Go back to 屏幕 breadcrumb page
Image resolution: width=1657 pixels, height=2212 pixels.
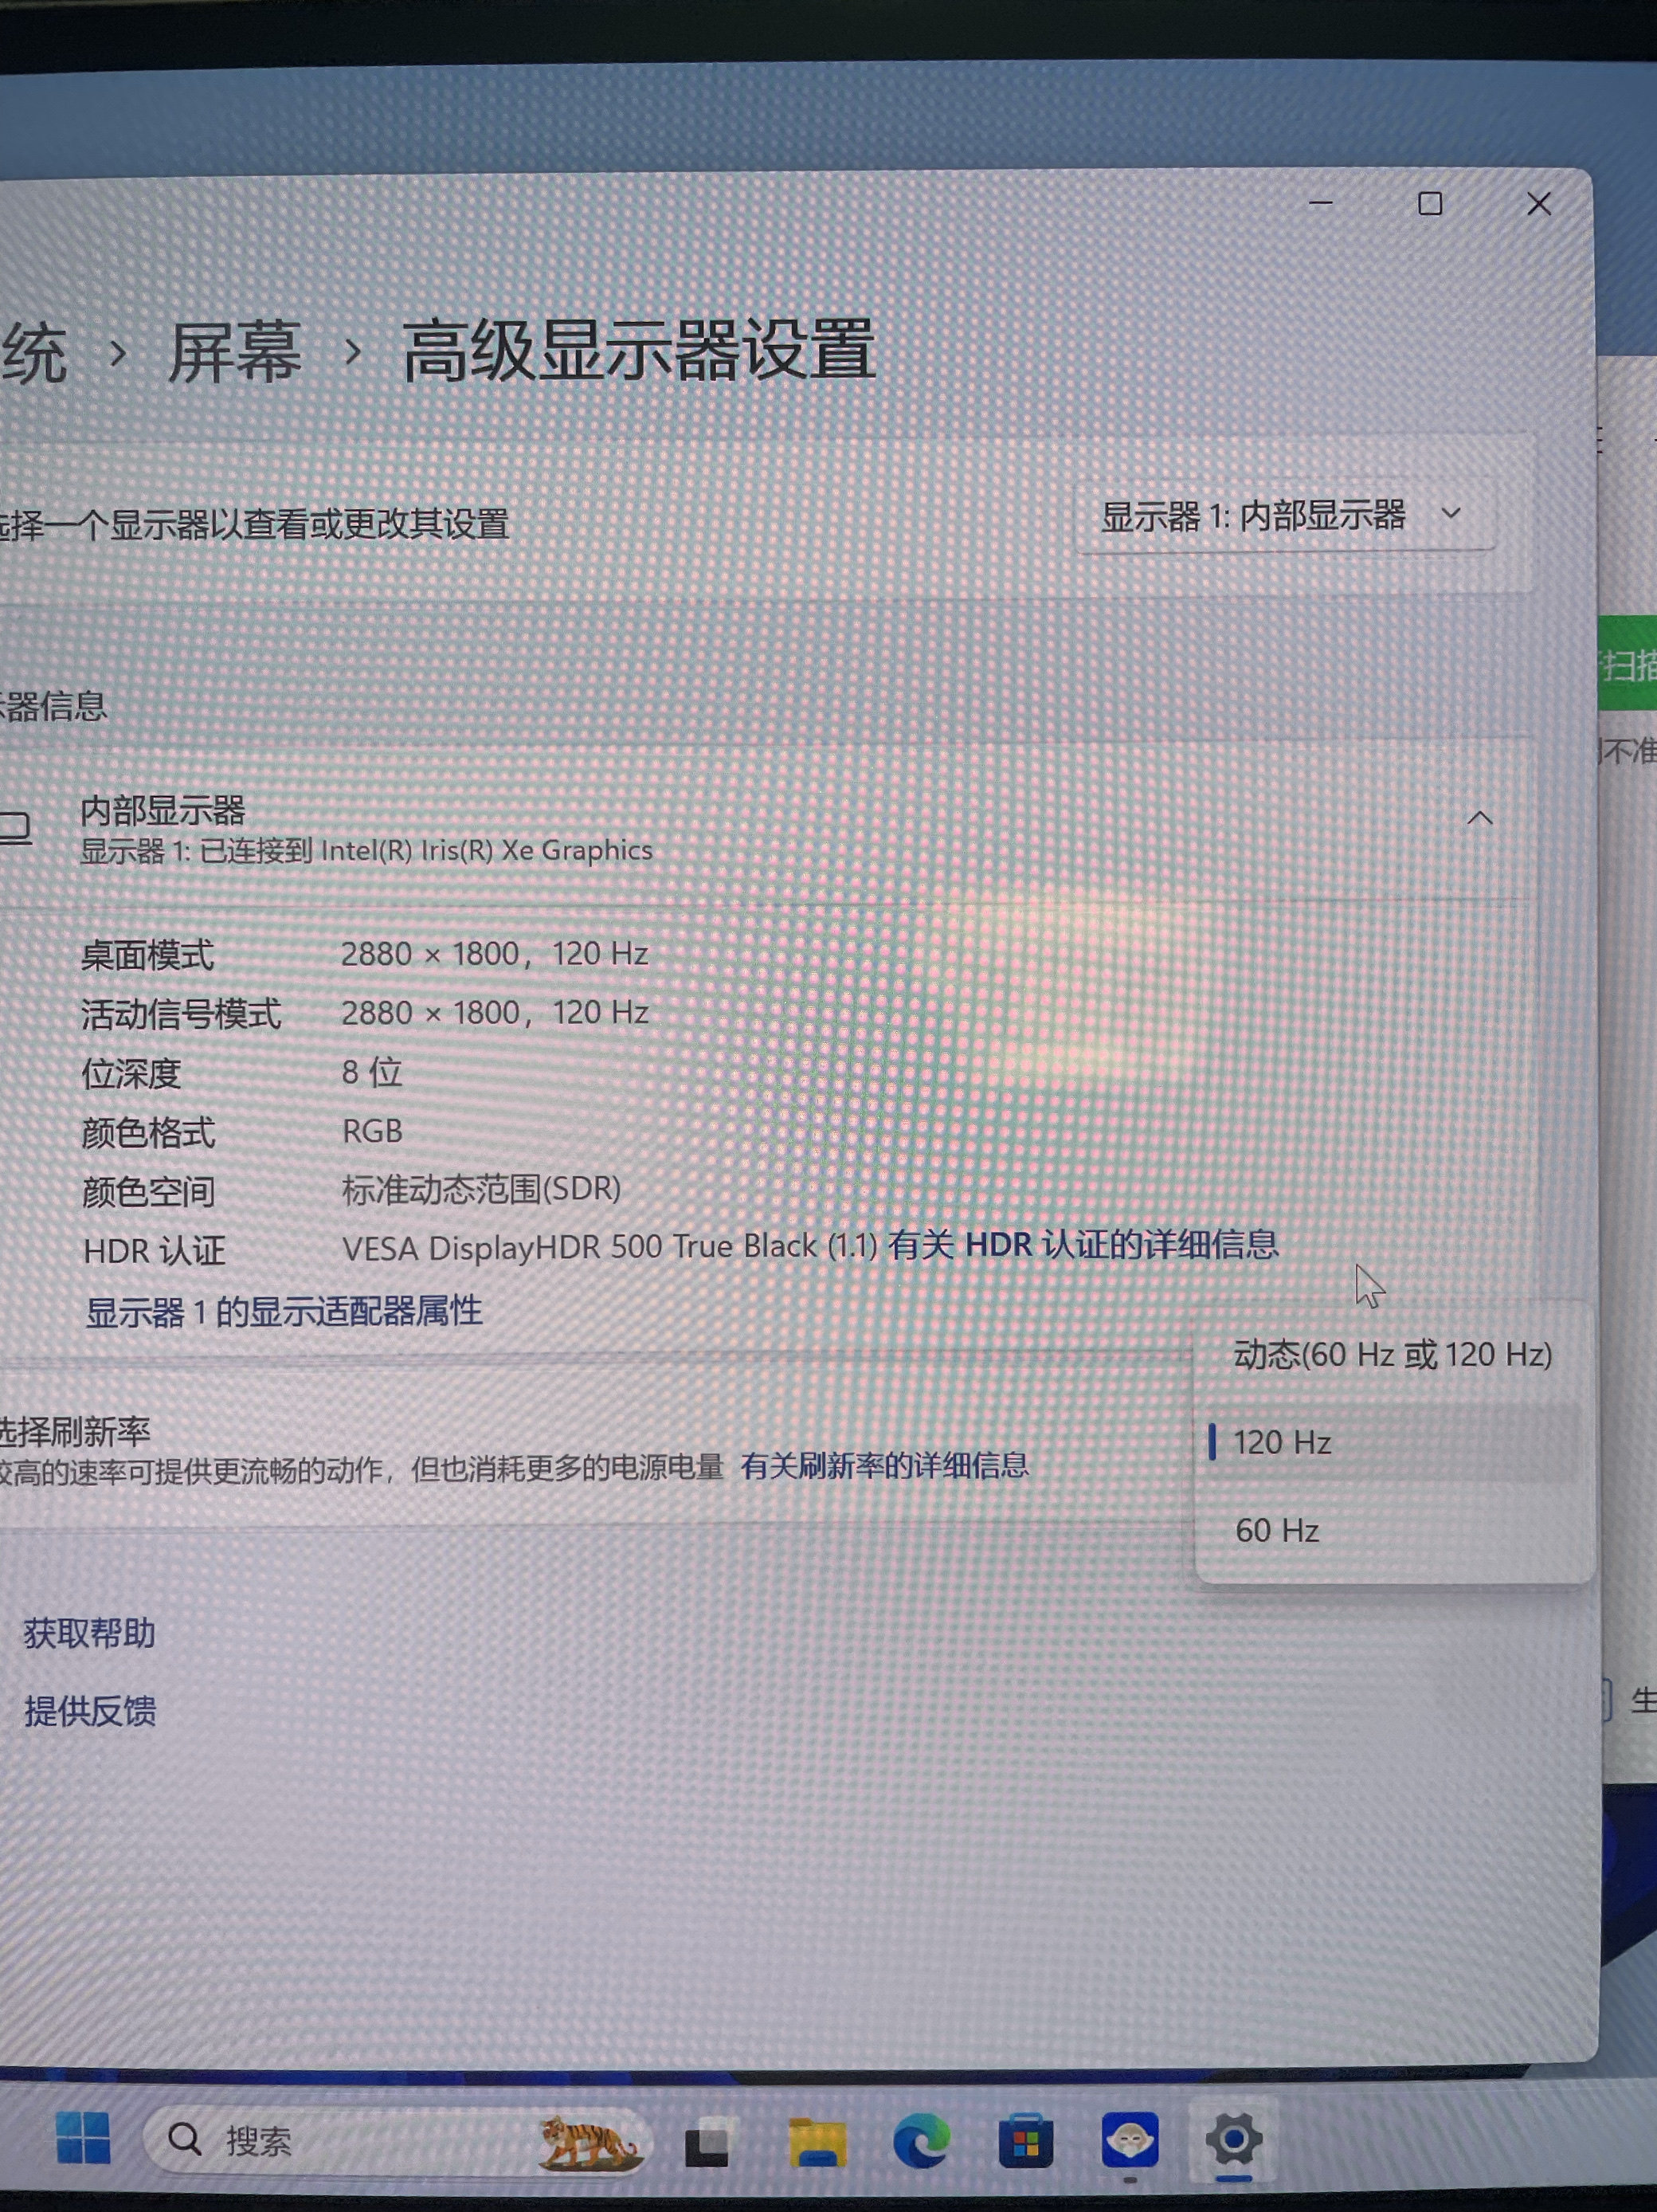(x=234, y=352)
